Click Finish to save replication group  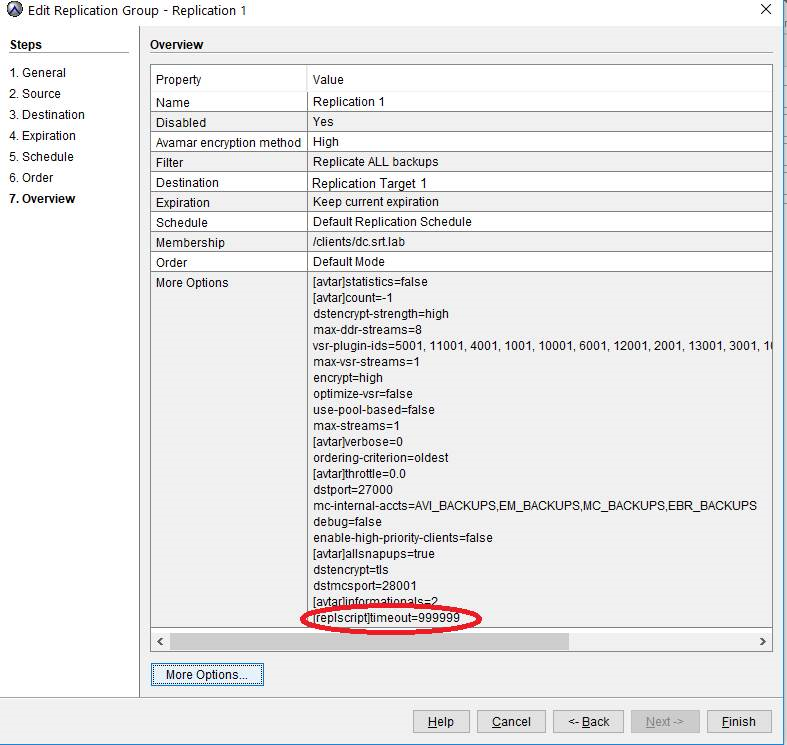738,721
